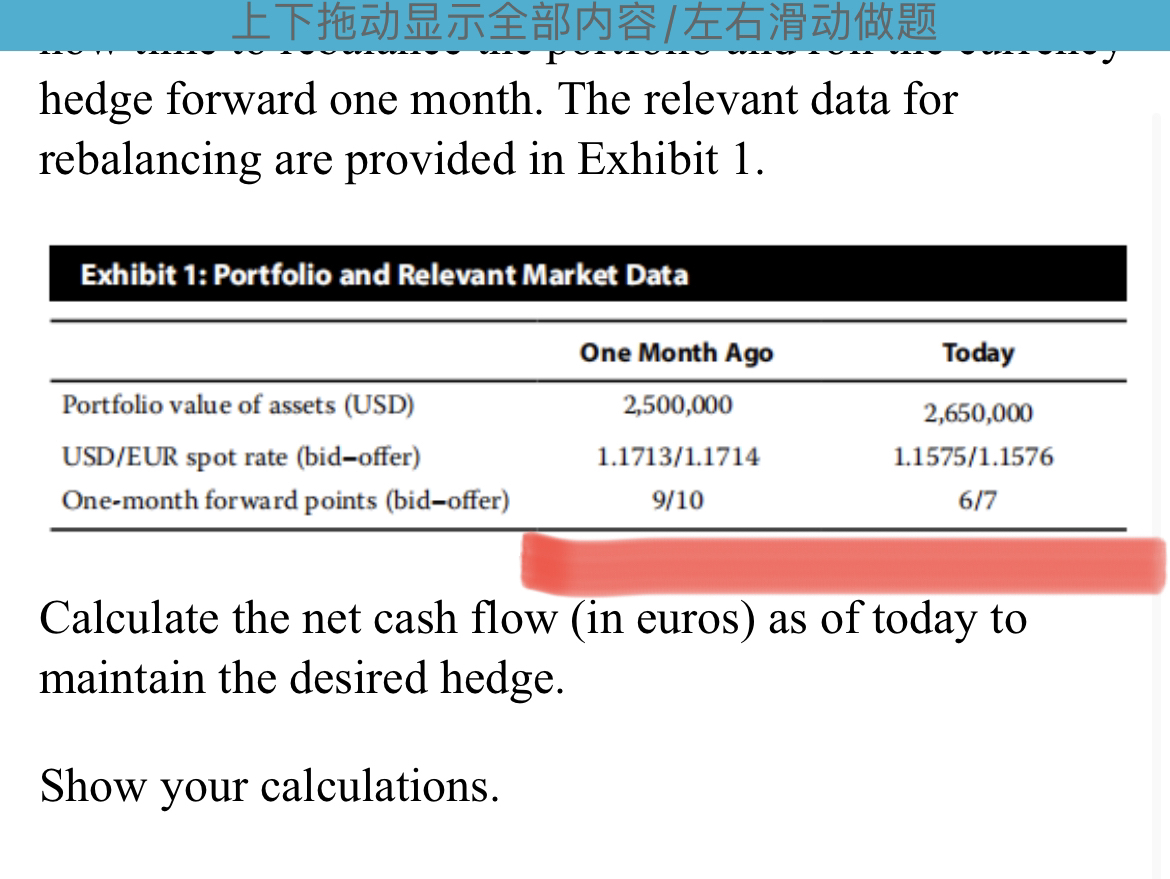Click the 'hedge forward one month' text line
This screenshot has height=879, width=1170.
tap(498, 100)
